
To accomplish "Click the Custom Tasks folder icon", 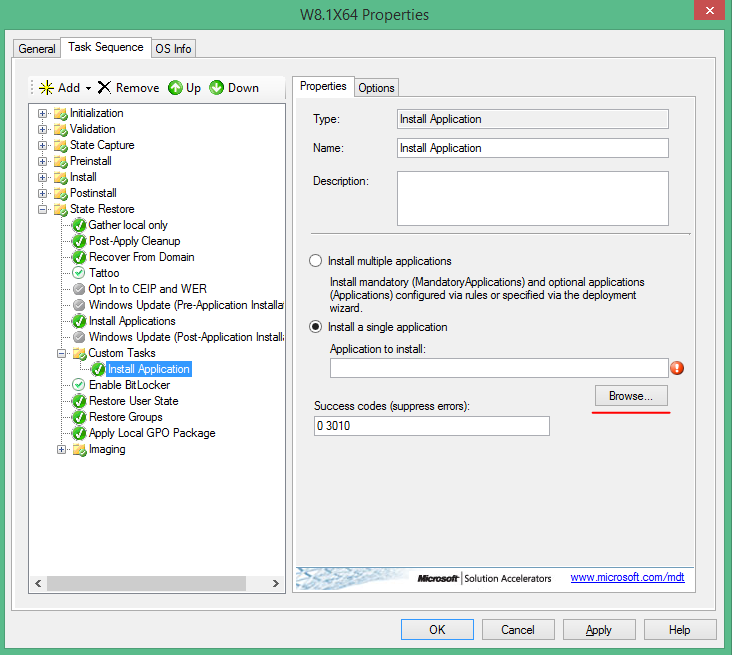I will pyautogui.click(x=78, y=353).
